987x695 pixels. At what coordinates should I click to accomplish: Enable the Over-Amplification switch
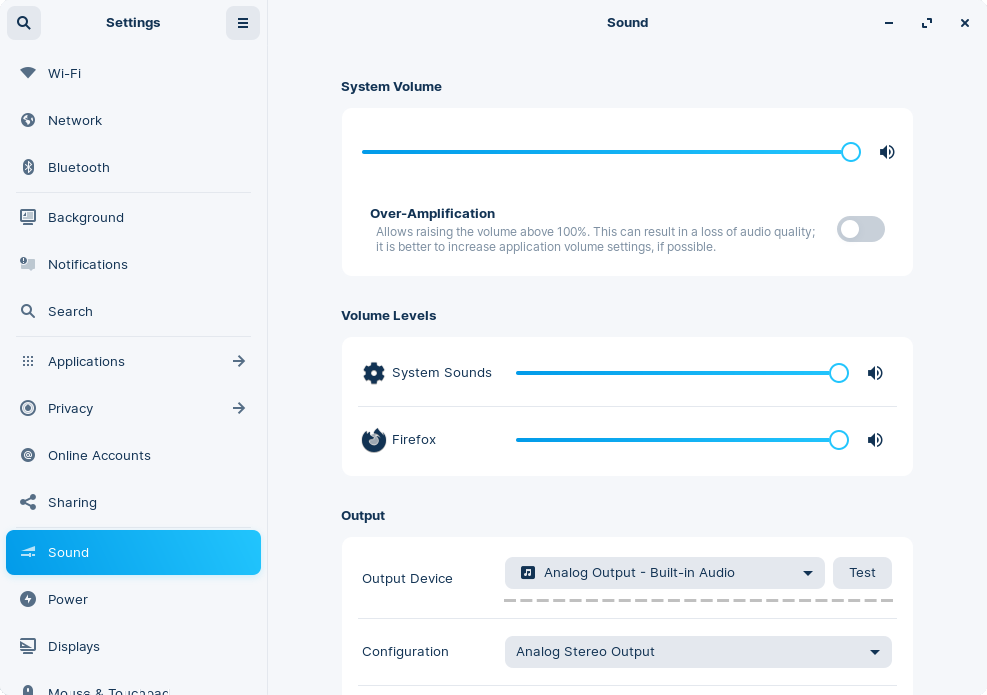pos(860,229)
